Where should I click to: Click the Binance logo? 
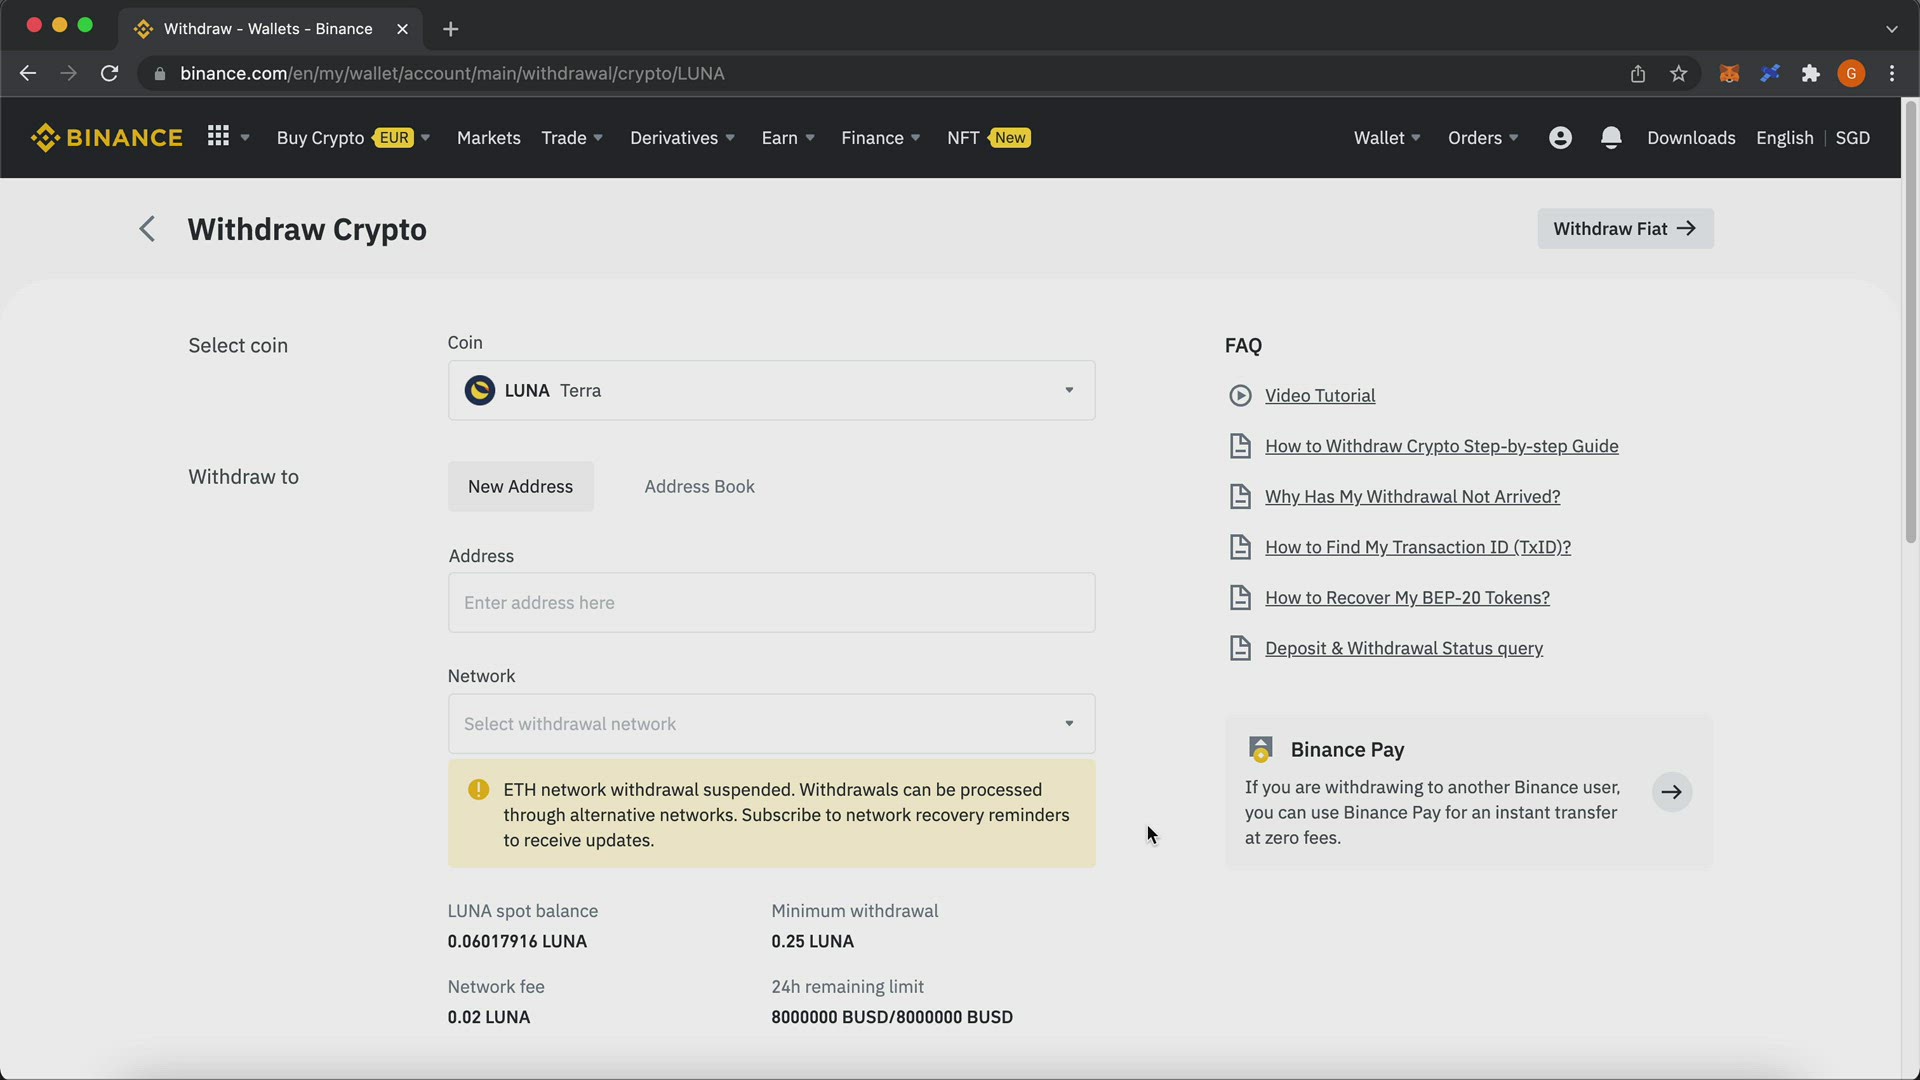point(107,138)
